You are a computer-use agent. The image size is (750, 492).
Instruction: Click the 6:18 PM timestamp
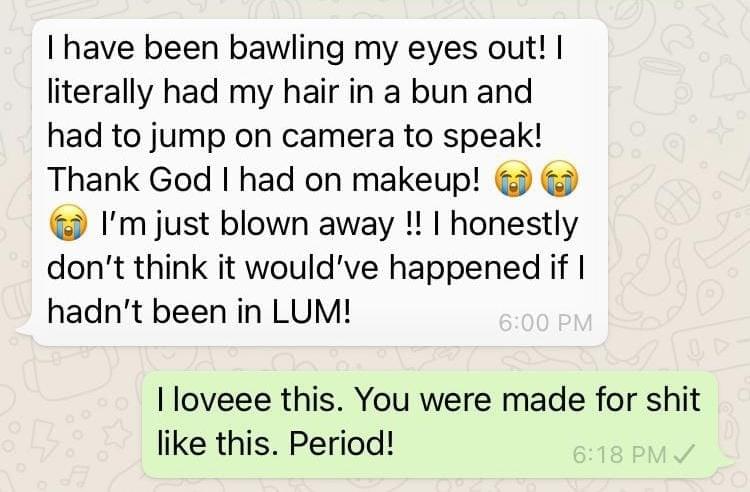pos(619,454)
